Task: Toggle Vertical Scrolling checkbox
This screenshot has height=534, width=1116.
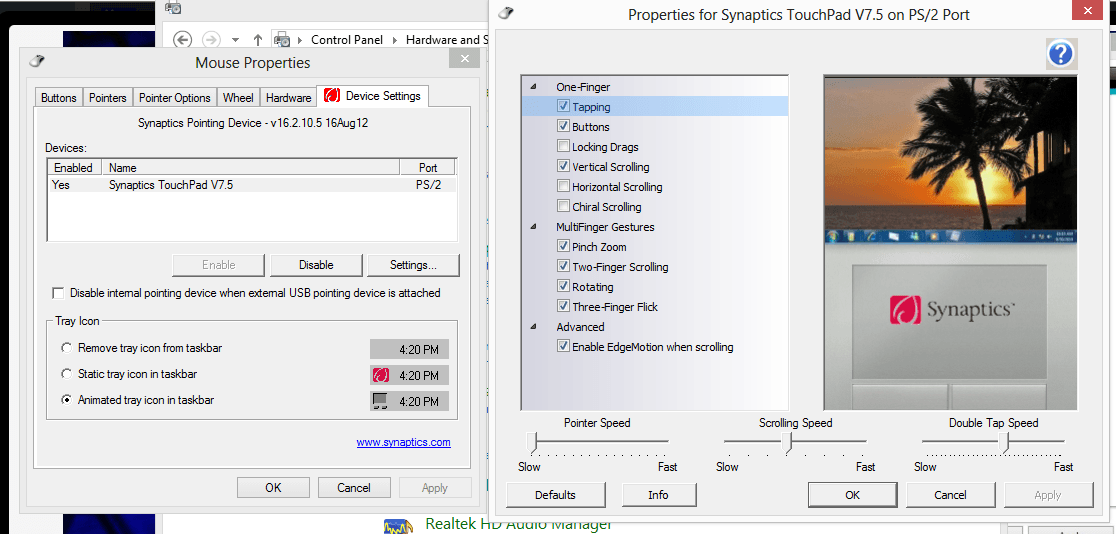Action: (x=563, y=167)
